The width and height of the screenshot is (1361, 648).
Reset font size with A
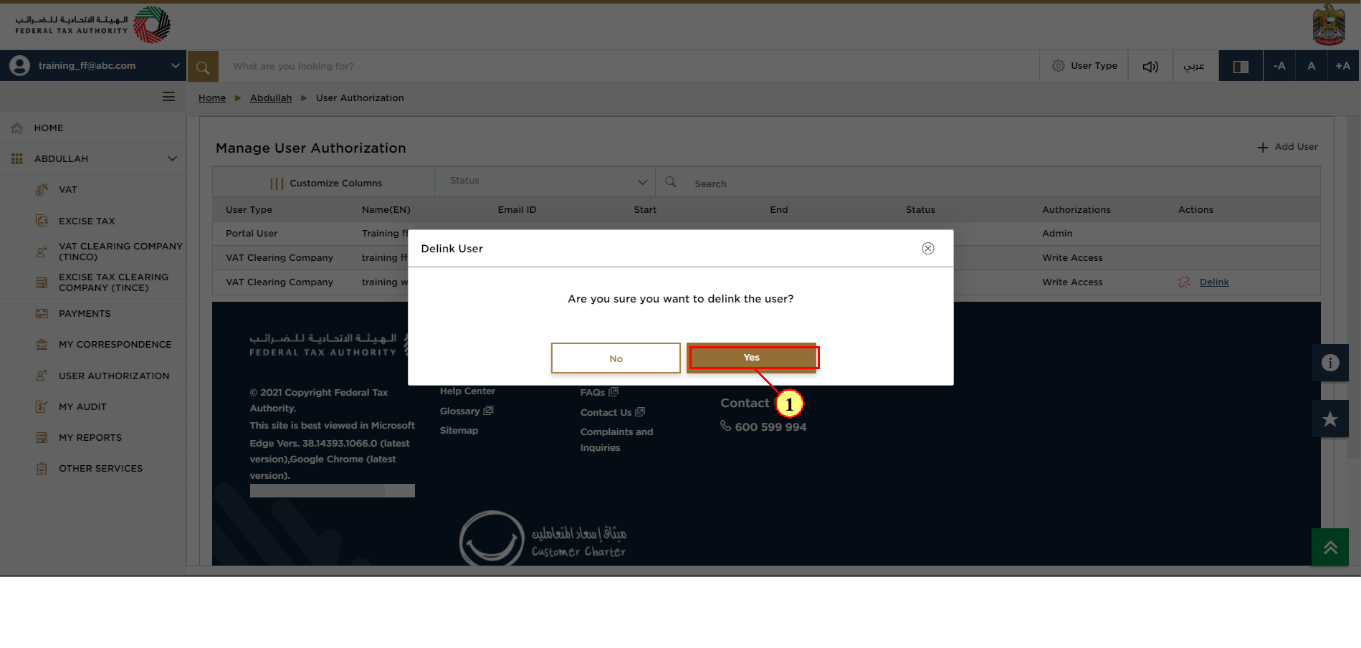click(x=1311, y=66)
